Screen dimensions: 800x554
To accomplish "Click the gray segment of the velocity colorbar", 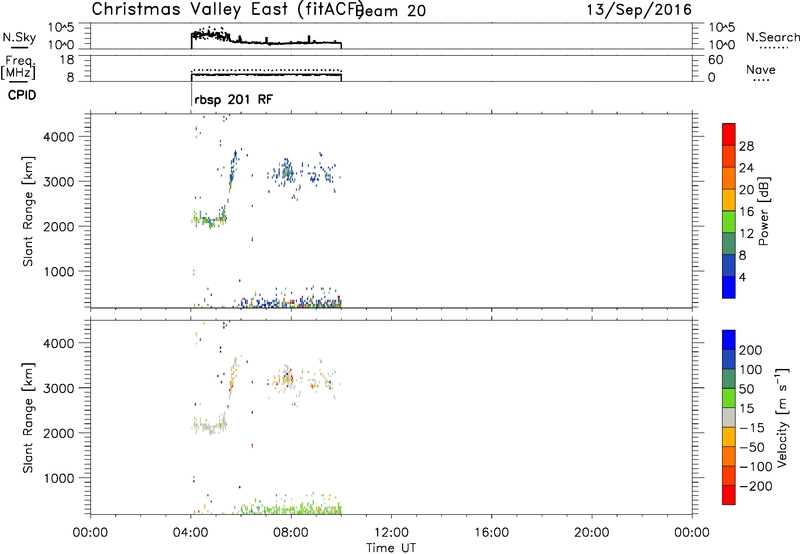I will [x=729, y=417].
